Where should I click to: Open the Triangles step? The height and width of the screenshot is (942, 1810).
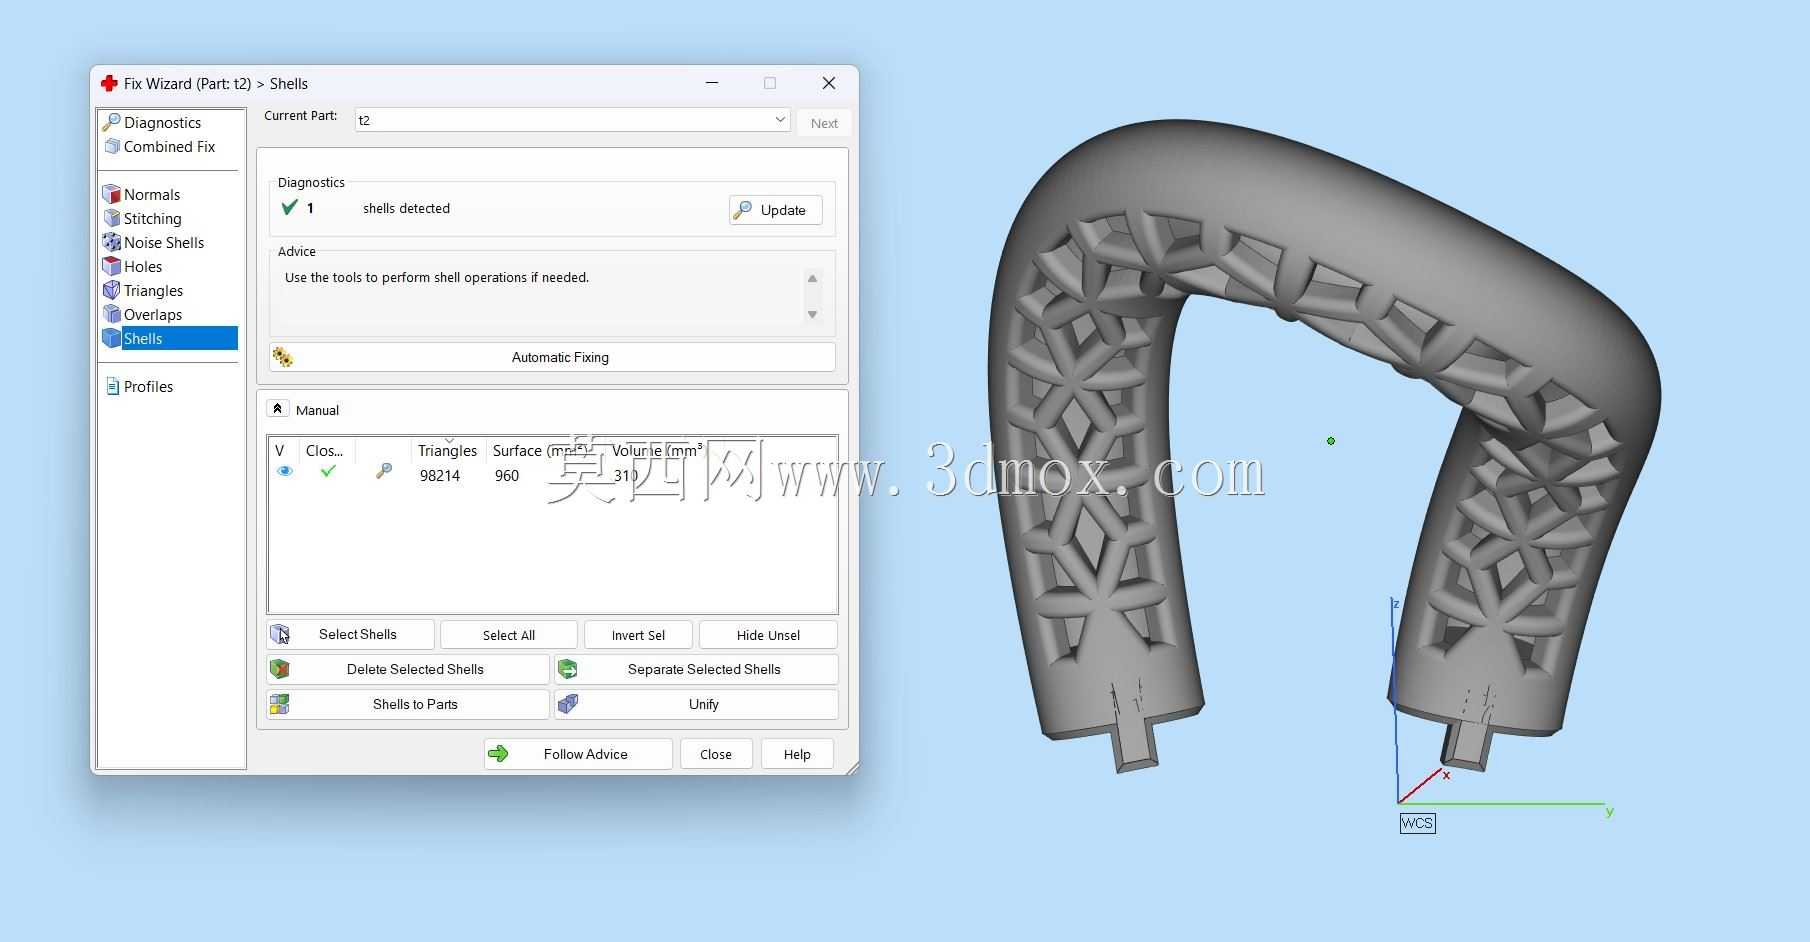pyautogui.click(x=153, y=290)
